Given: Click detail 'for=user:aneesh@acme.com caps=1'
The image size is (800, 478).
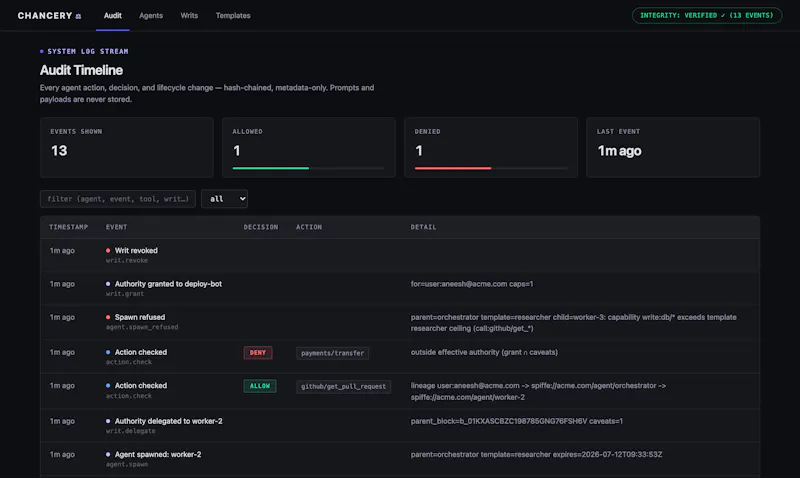Looking at the screenshot, I should (x=472, y=284).
